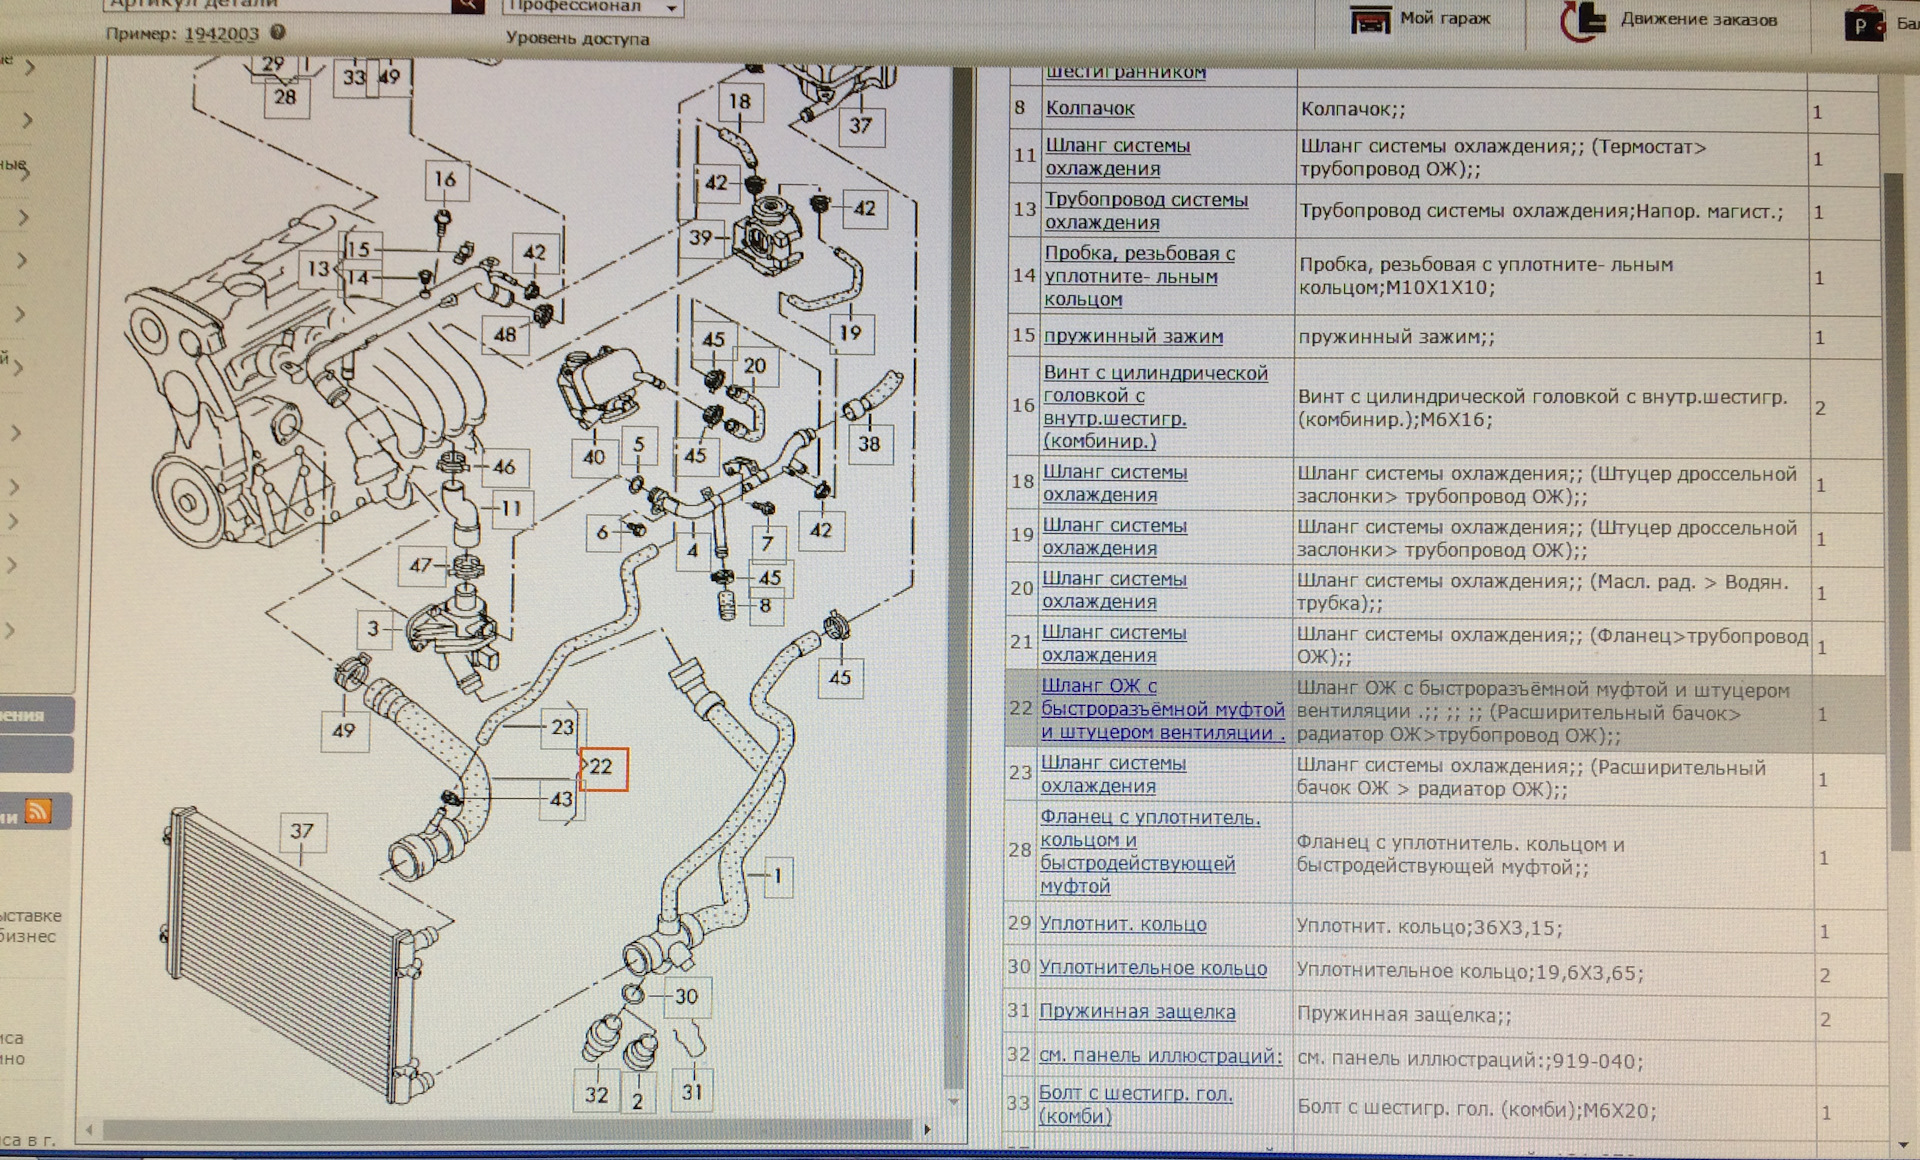
Task: Open Винт с цилиндрической головкой link
Action: (x=1155, y=406)
